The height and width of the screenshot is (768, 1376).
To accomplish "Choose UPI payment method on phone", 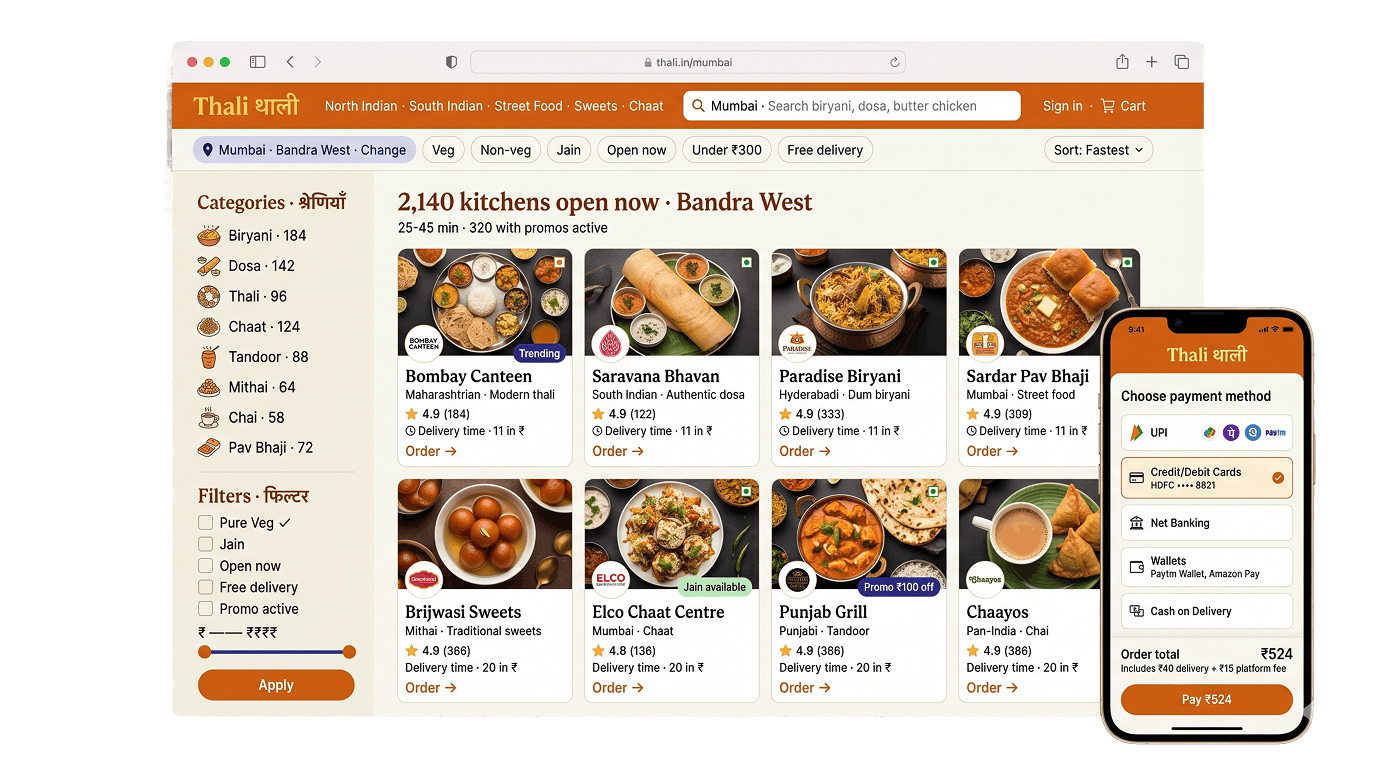I will pos(1207,433).
